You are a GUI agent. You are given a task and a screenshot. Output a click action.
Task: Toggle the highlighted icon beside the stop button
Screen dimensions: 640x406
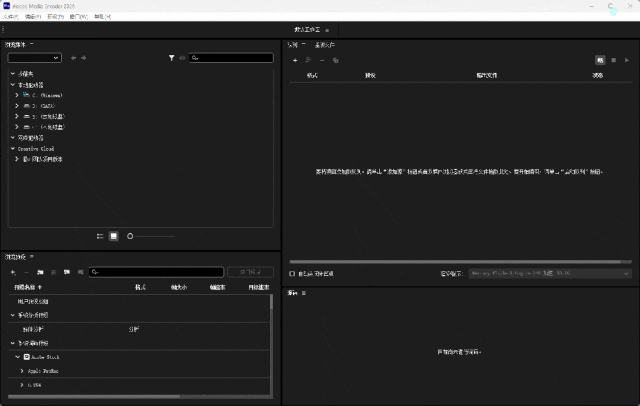[600, 60]
